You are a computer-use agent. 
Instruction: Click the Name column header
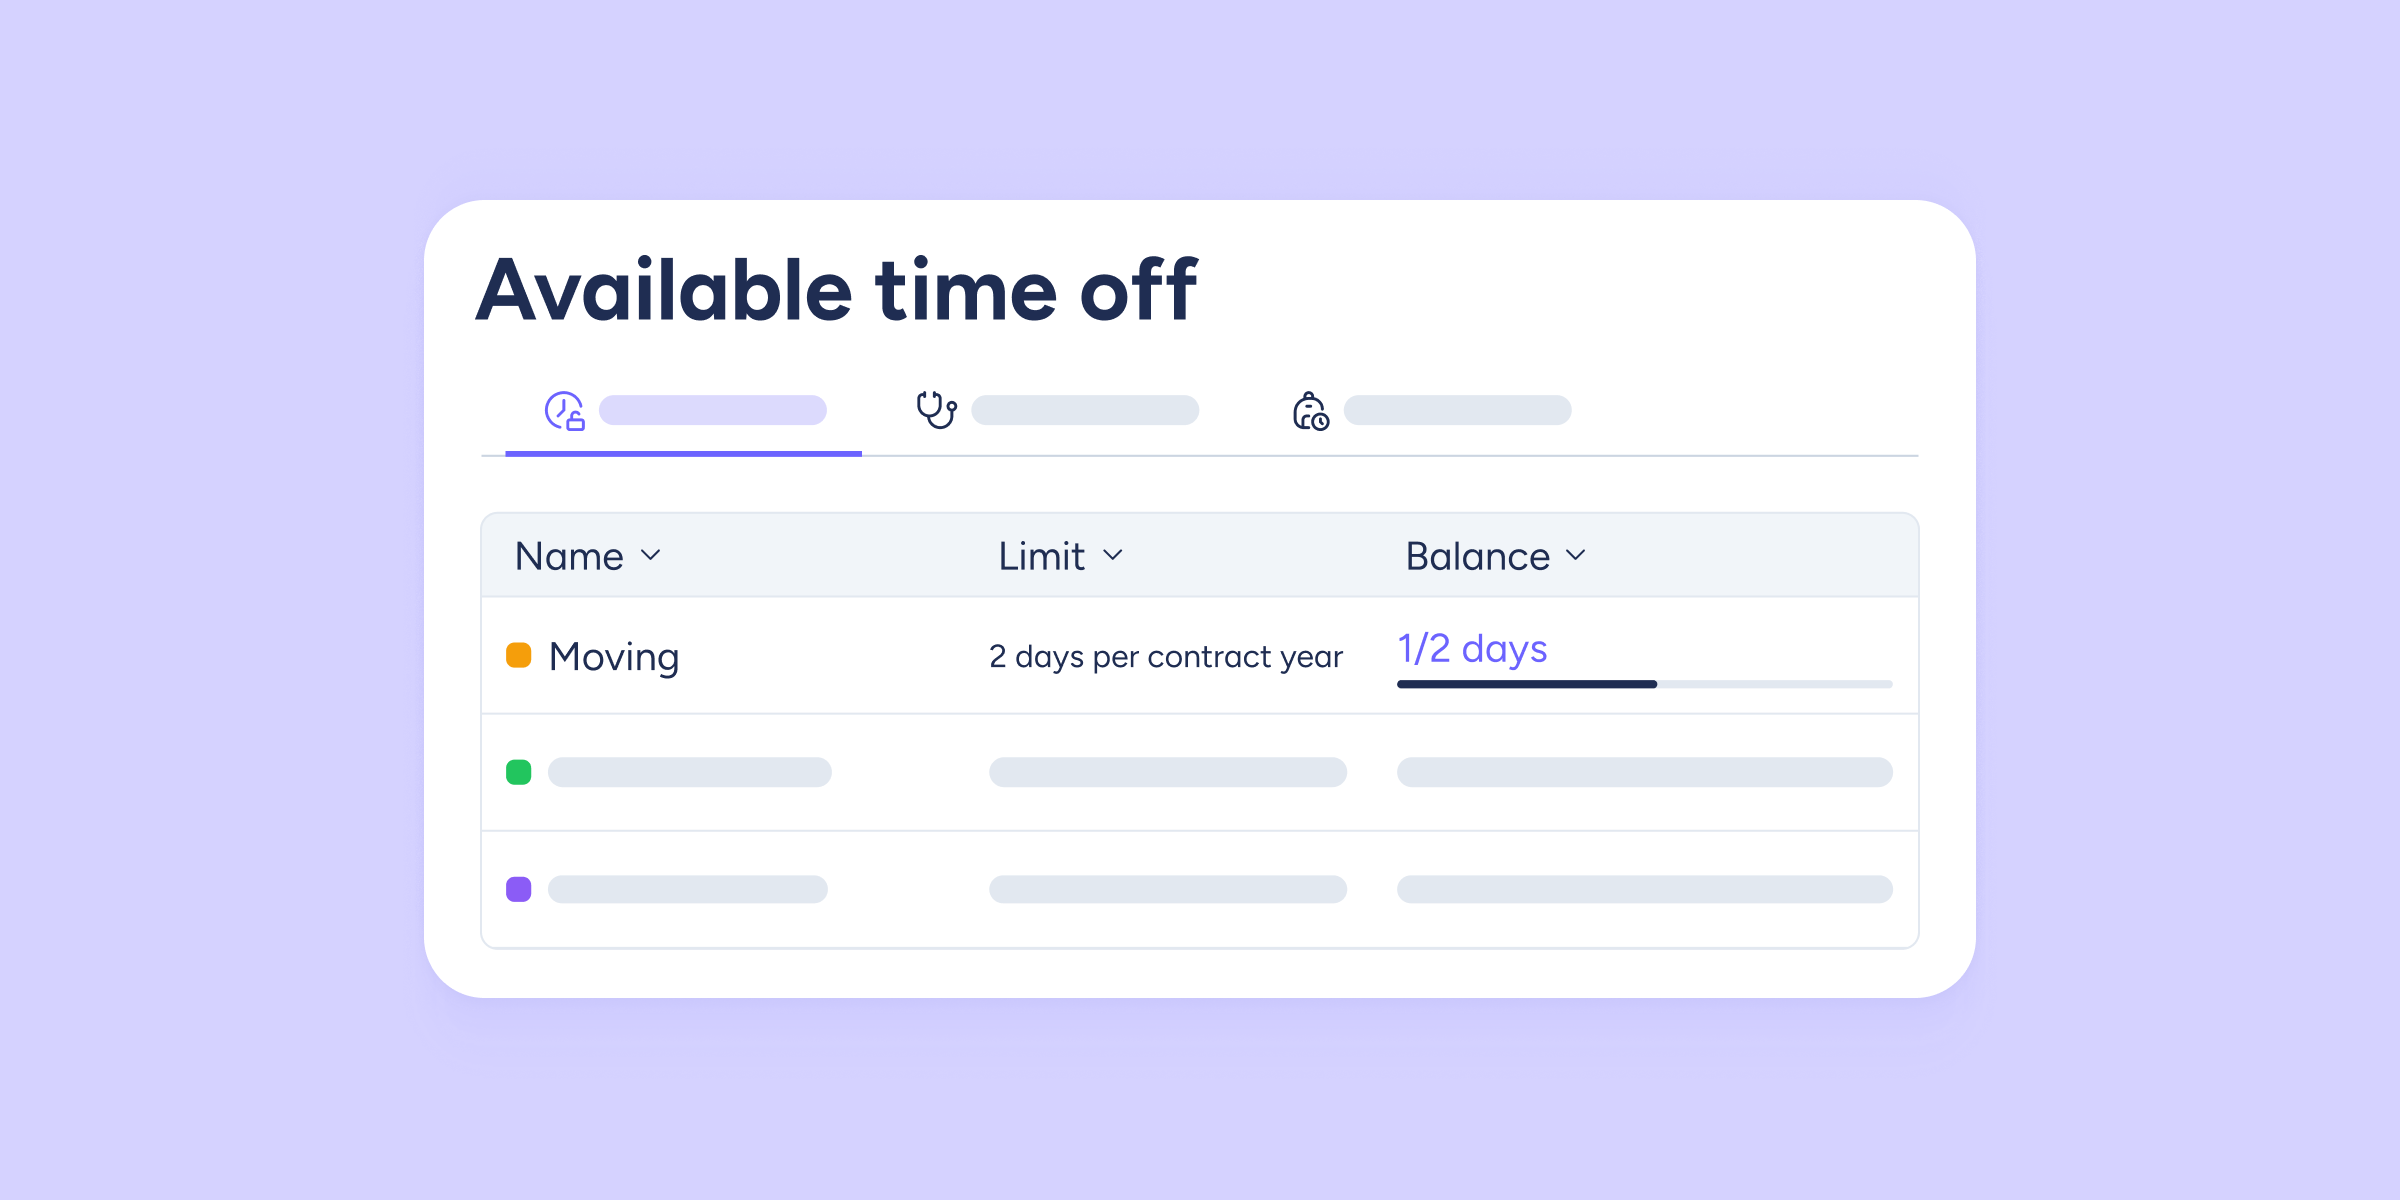[569, 556]
